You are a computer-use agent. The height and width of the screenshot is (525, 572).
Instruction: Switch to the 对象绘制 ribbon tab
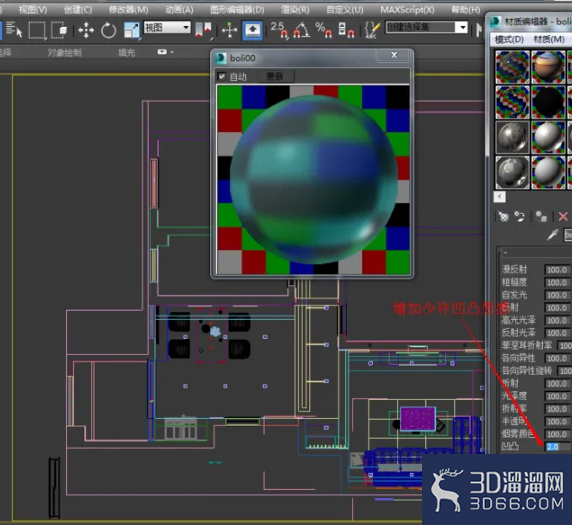64,53
